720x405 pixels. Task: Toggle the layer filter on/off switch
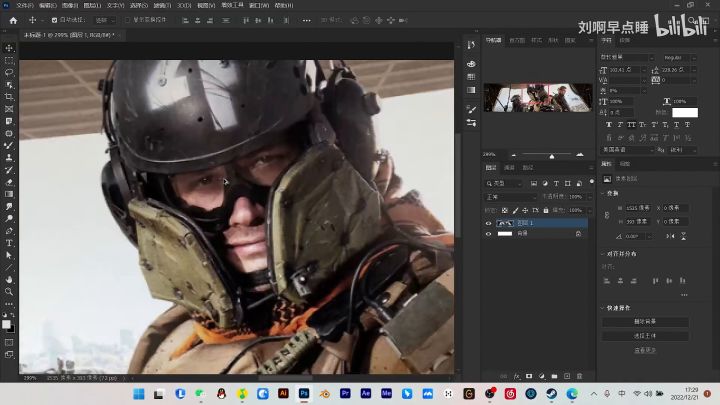(x=592, y=182)
